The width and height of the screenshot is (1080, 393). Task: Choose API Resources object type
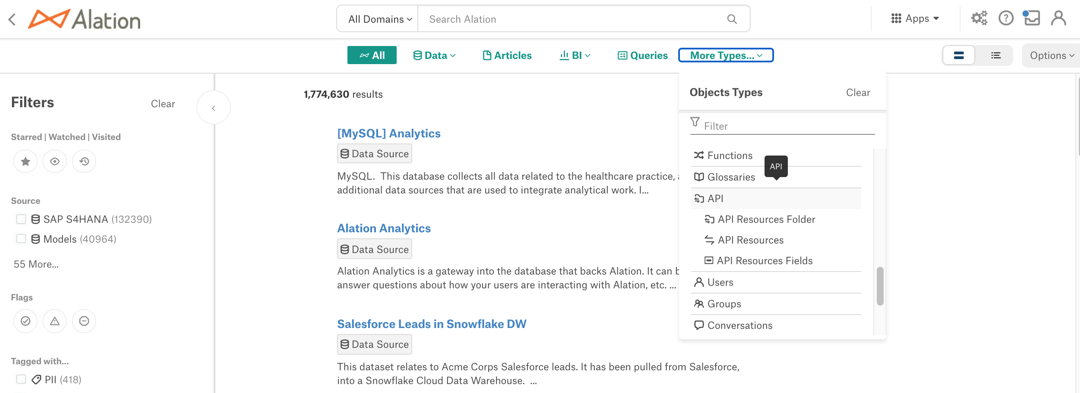(x=776, y=240)
